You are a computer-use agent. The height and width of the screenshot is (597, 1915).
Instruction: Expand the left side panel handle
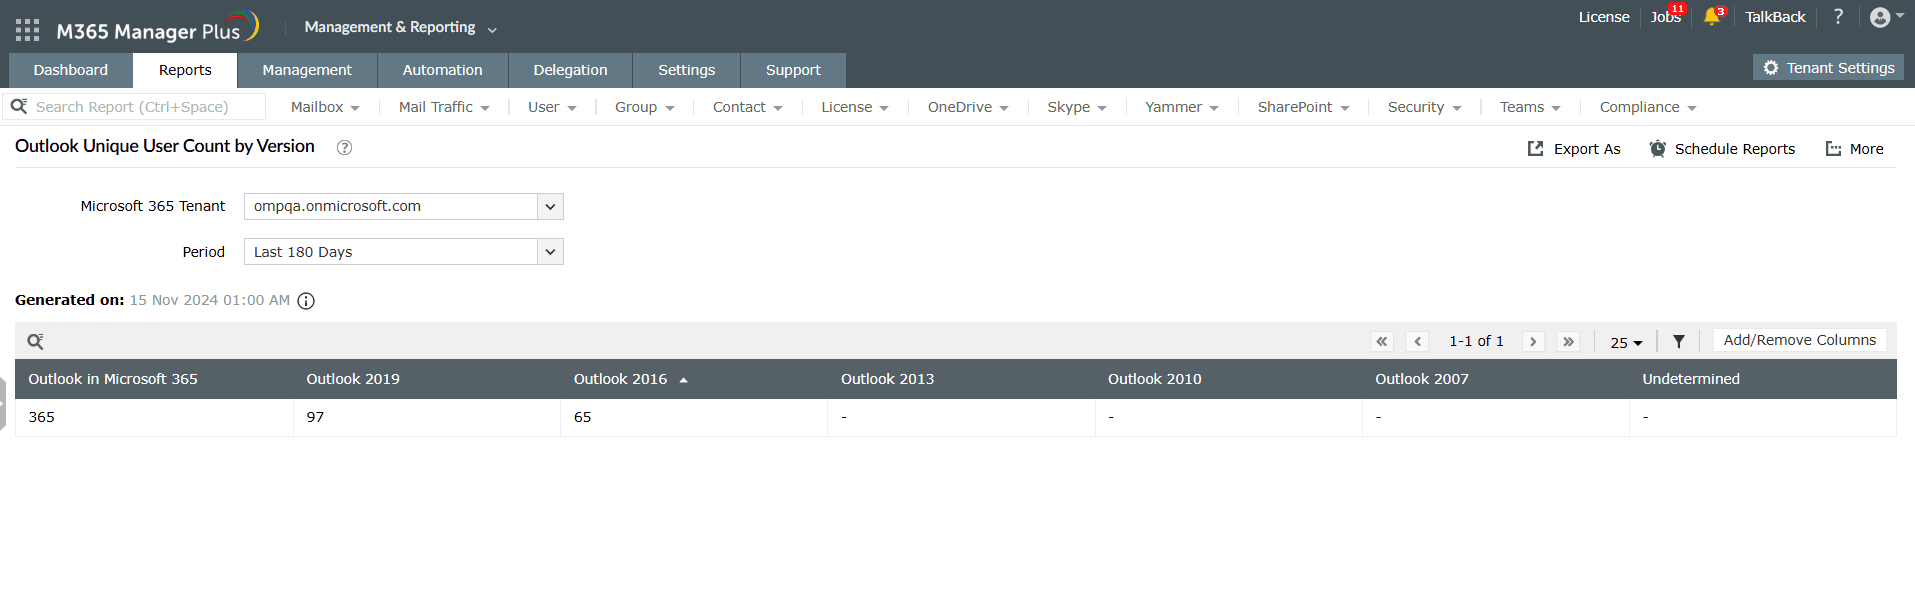(3, 405)
